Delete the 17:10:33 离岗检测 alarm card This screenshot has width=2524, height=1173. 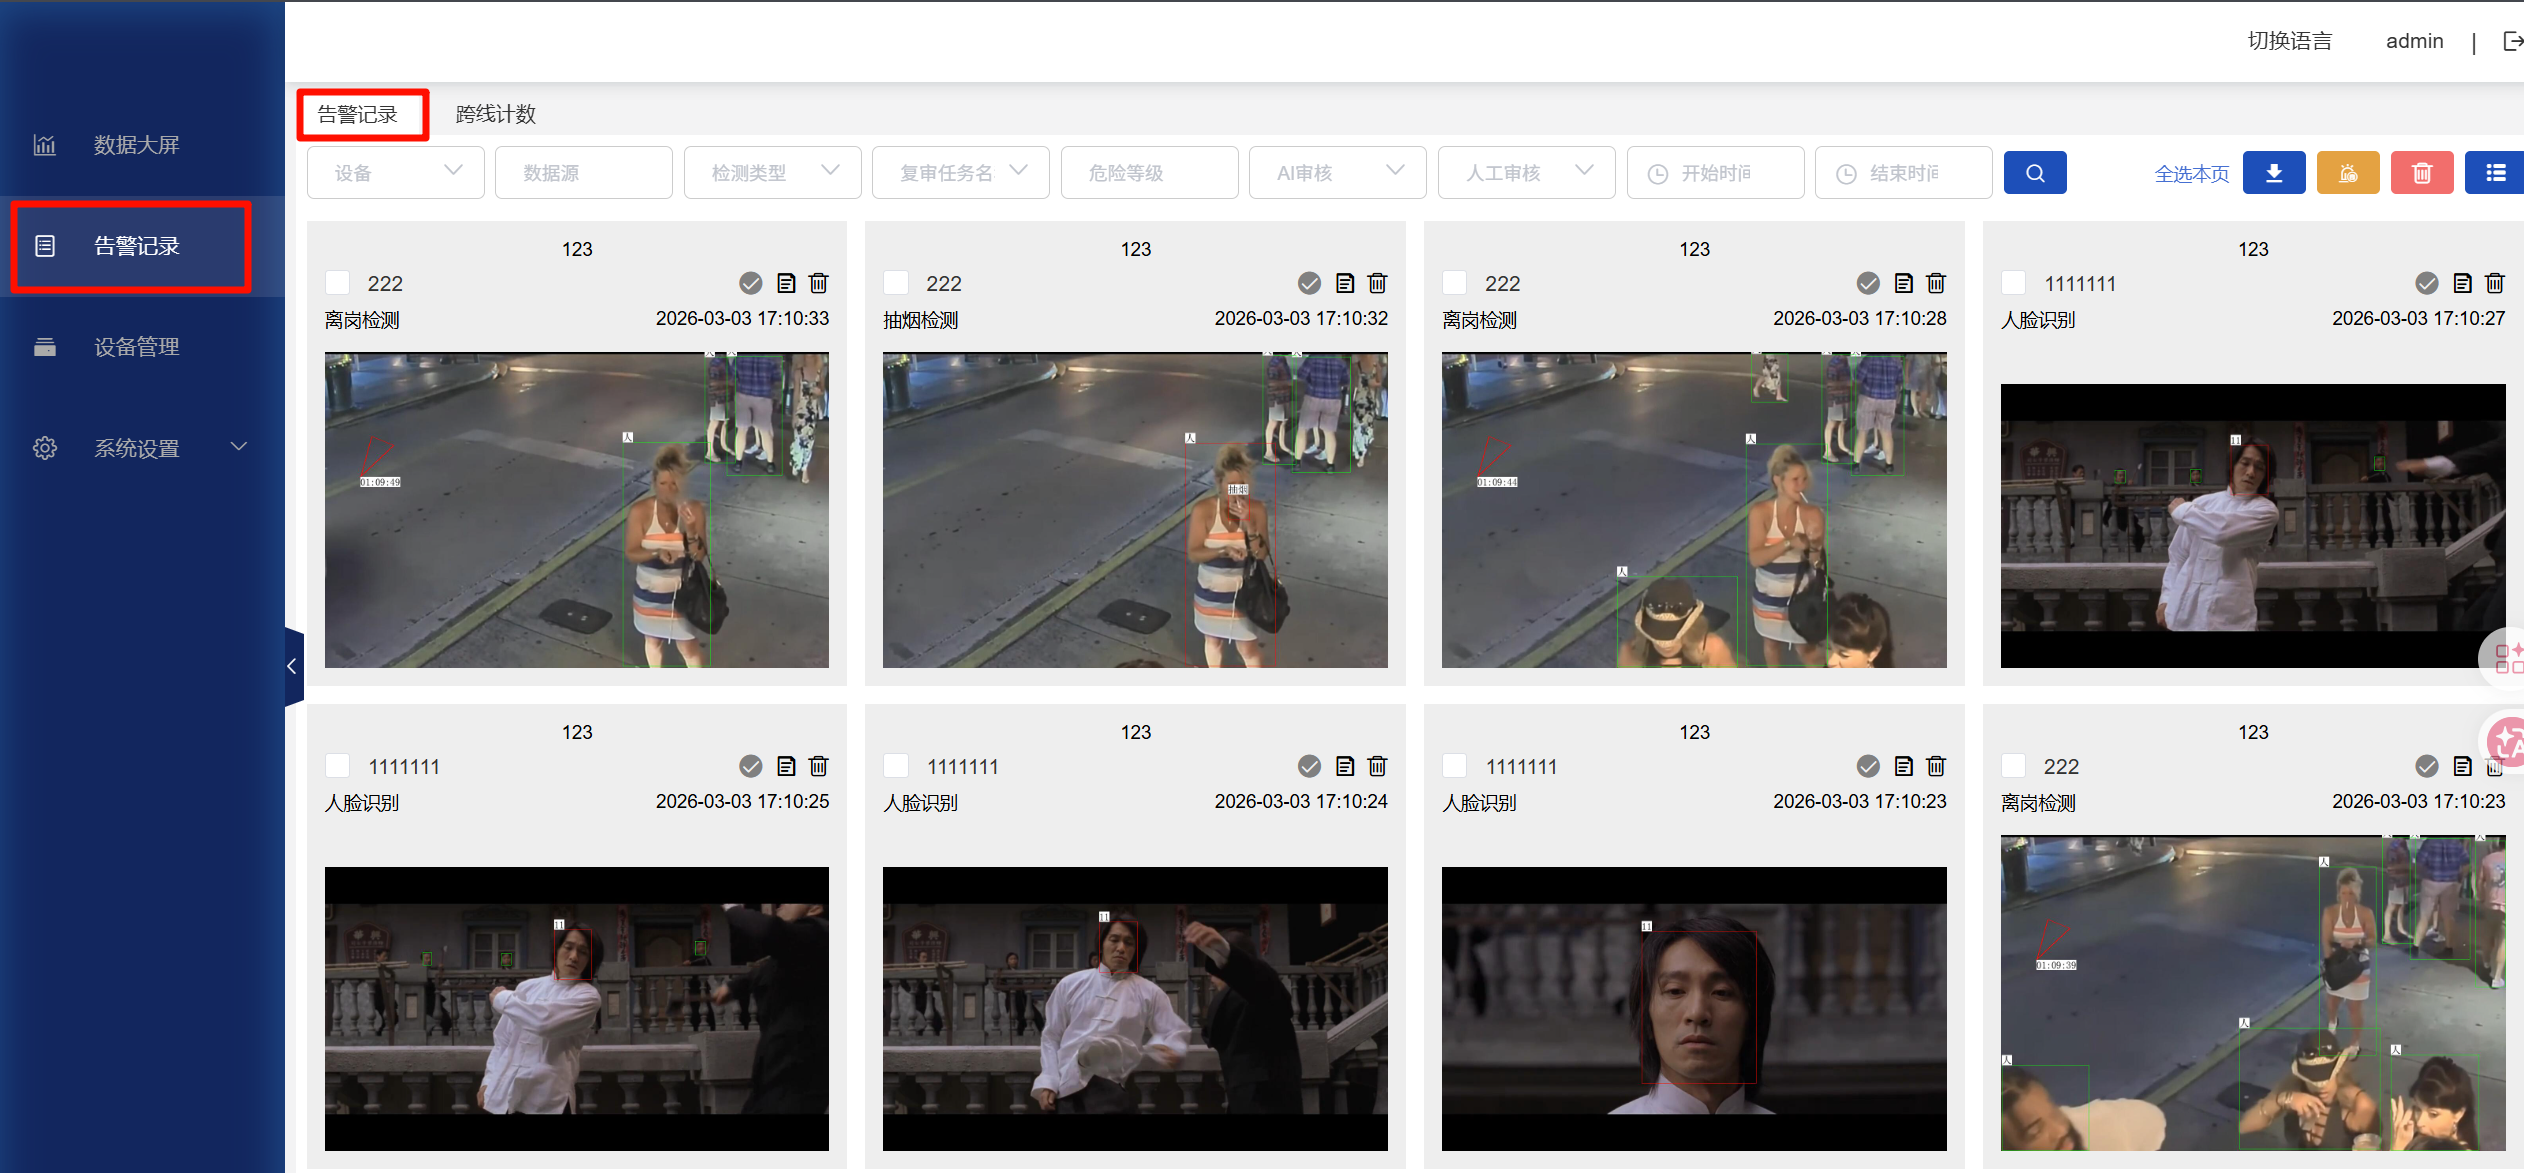click(x=818, y=283)
